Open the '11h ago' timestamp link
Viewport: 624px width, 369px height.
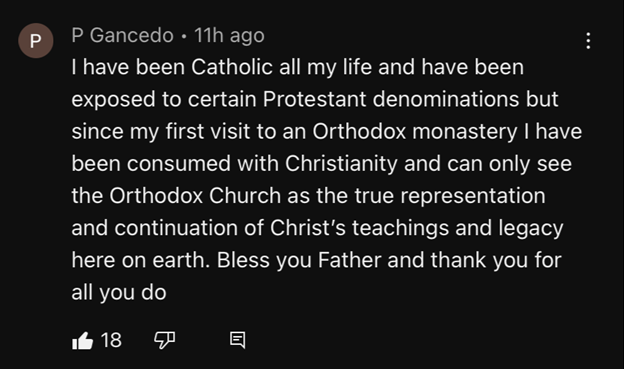click(x=229, y=35)
